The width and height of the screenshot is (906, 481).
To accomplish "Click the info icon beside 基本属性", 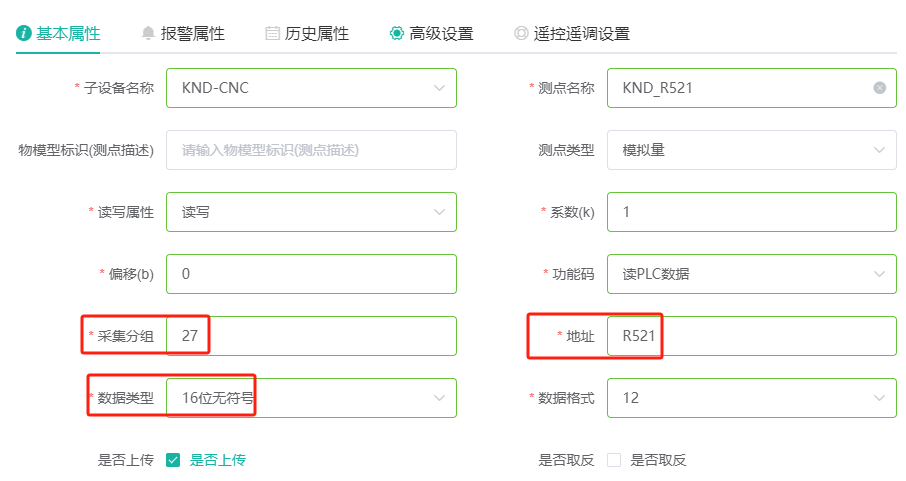I will [x=24, y=34].
